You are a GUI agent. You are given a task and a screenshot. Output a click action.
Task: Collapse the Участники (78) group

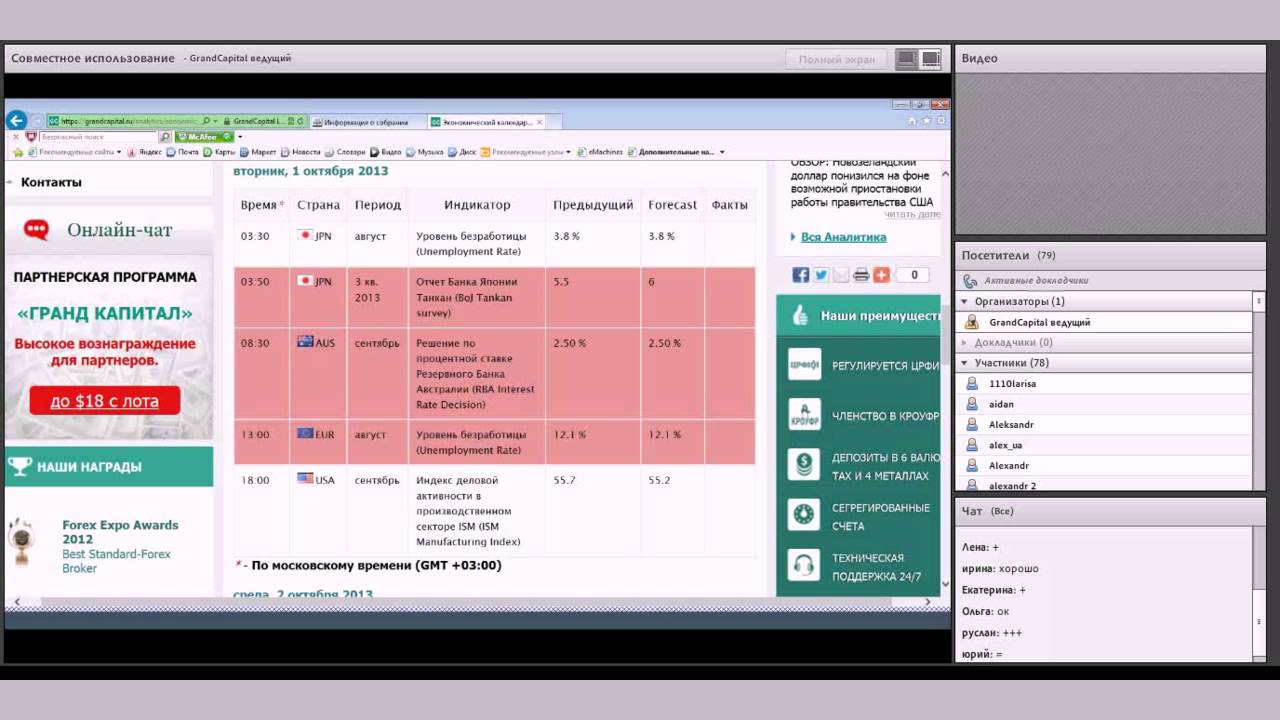(x=965, y=363)
